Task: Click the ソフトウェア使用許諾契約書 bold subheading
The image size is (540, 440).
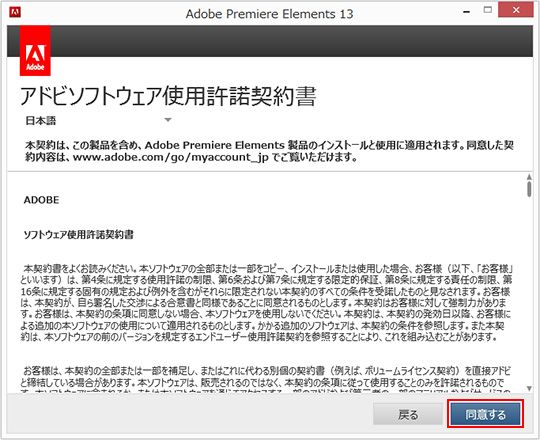Action: 79,235
